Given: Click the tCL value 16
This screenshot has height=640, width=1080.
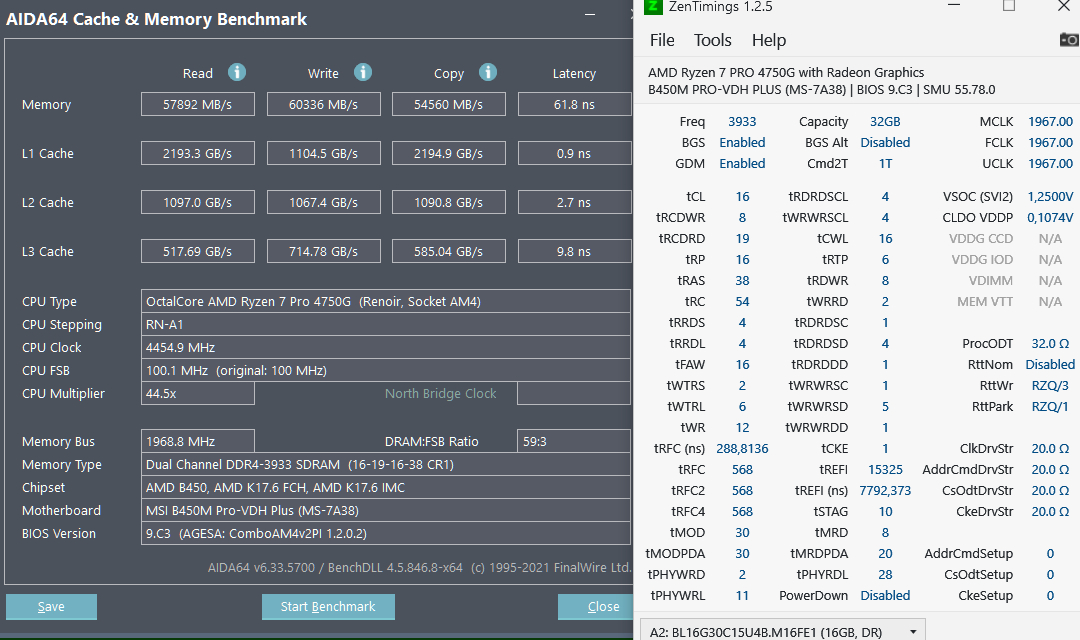Looking at the screenshot, I should [742, 196].
